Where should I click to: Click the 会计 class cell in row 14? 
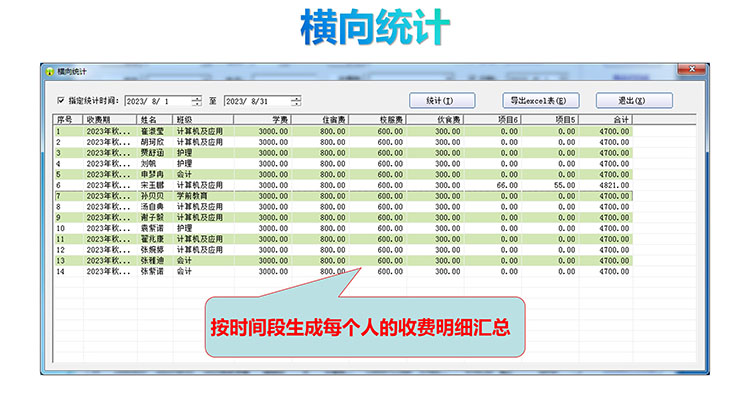[184, 271]
